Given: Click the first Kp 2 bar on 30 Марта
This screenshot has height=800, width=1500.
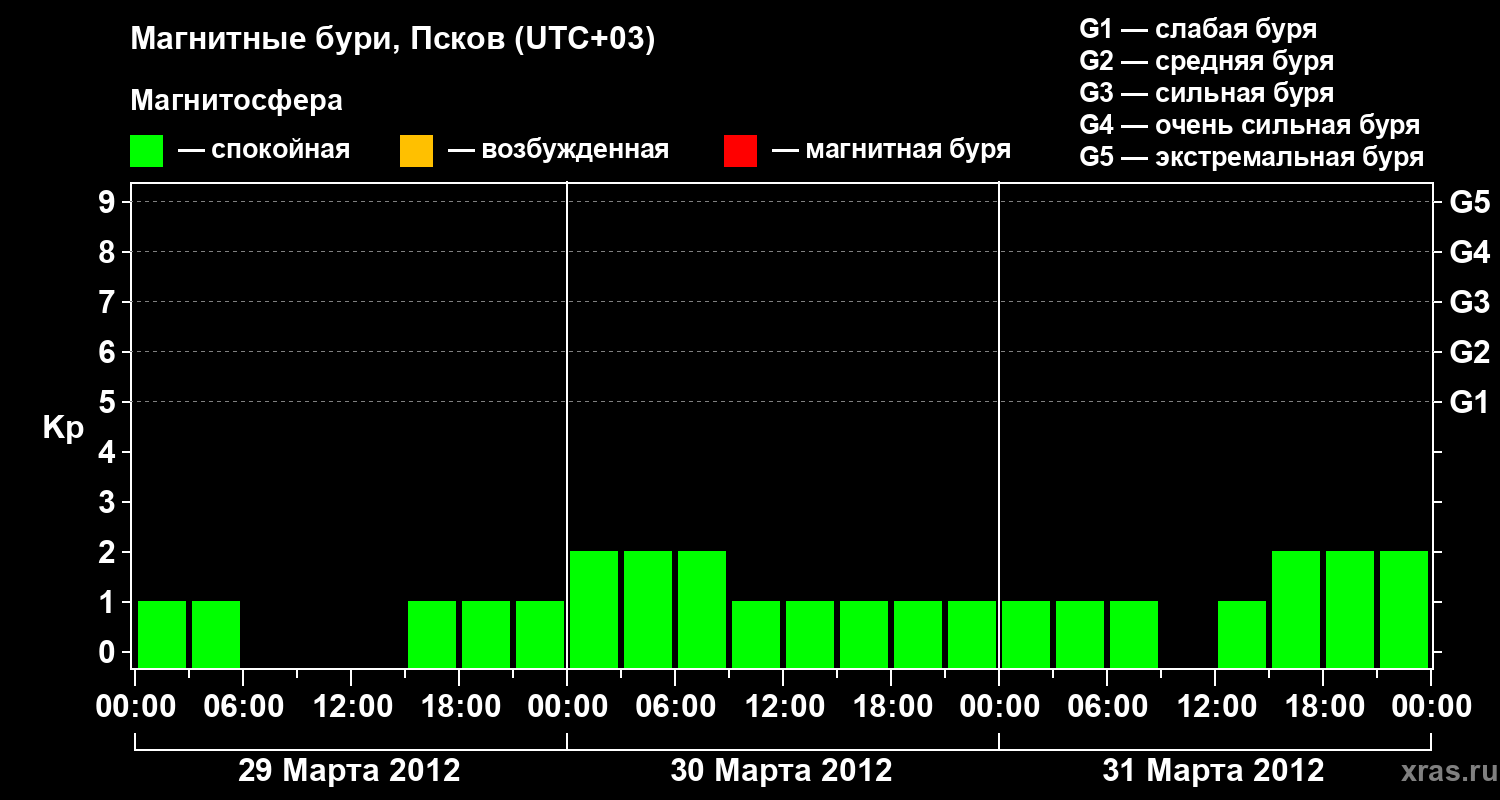Looking at the screenshot, I should [594, 609].
